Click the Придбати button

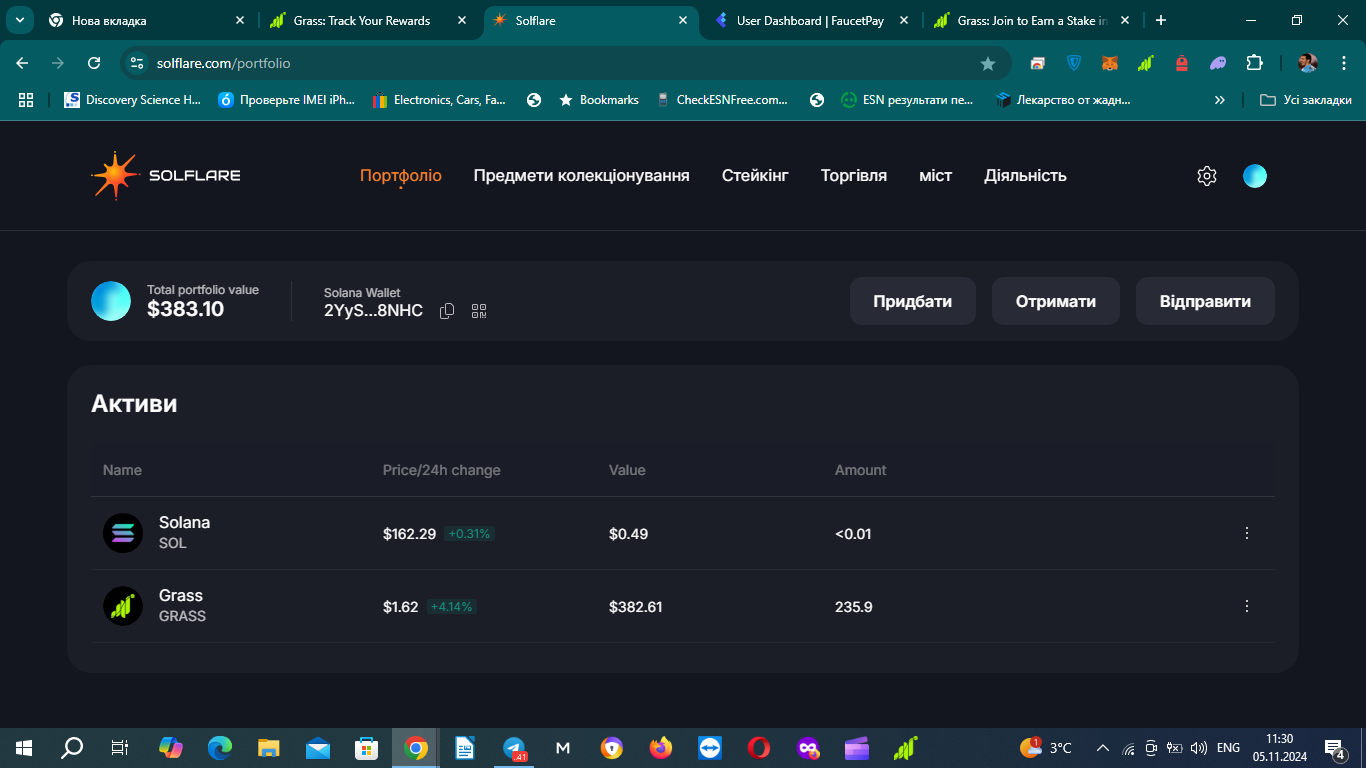tap(913, 301)
